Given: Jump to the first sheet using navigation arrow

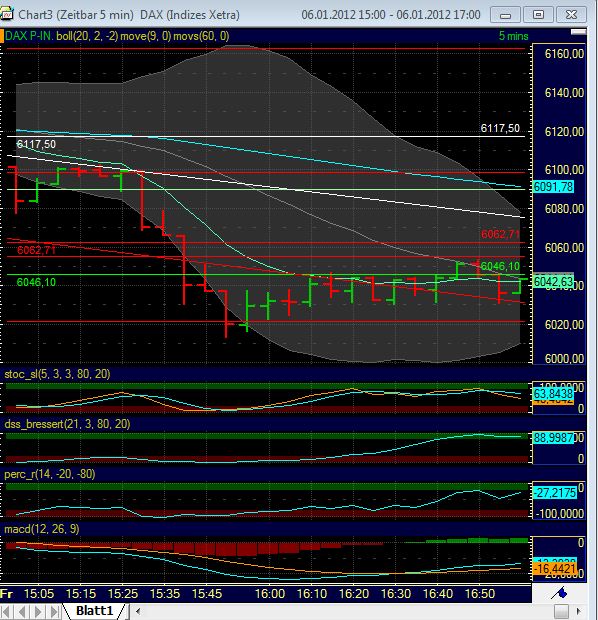Looking at the screenshot, I should click(6, 611).
